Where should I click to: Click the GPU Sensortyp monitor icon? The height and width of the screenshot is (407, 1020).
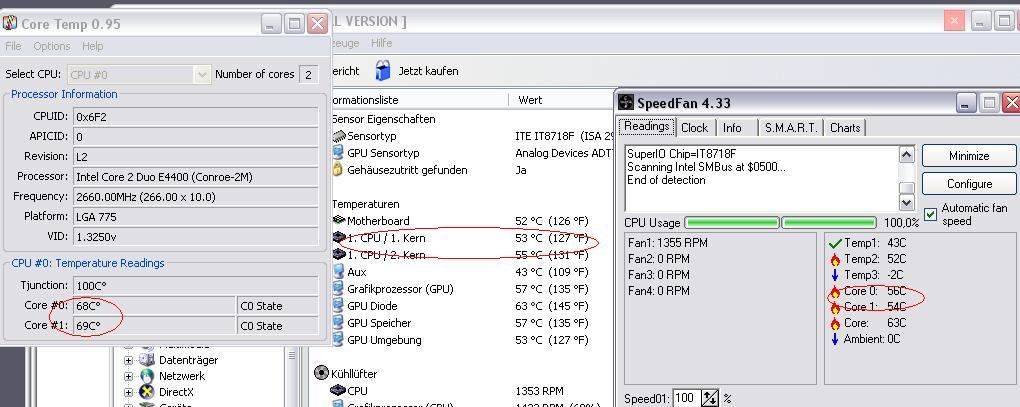pos(338,153)
